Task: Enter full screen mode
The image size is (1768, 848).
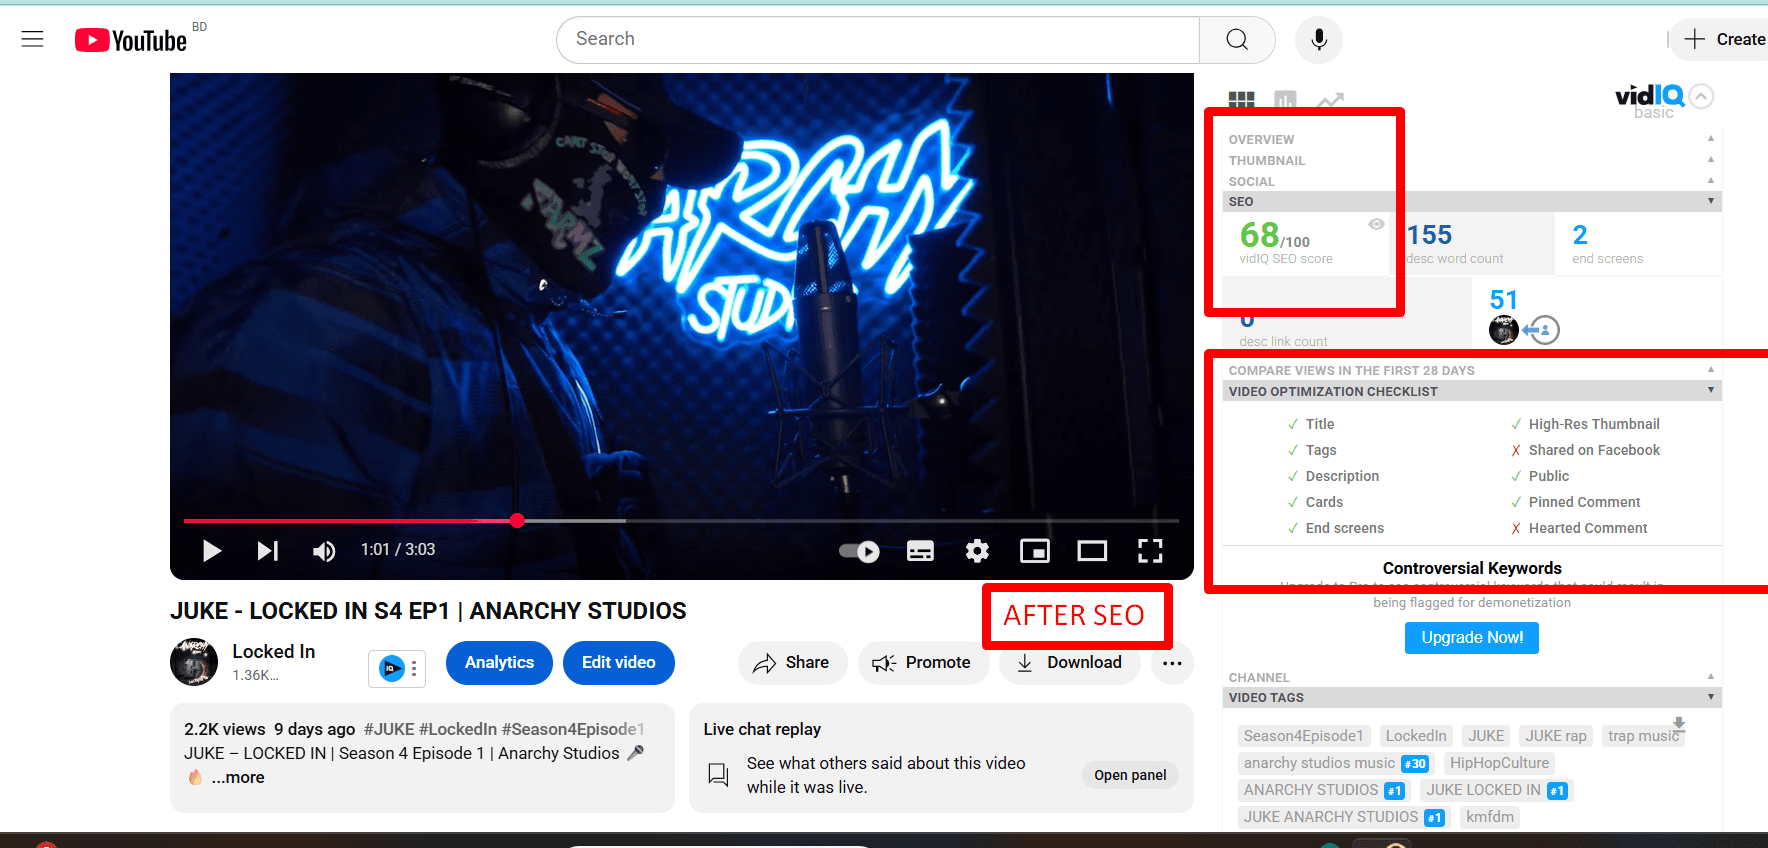Action: (1150, 551)
